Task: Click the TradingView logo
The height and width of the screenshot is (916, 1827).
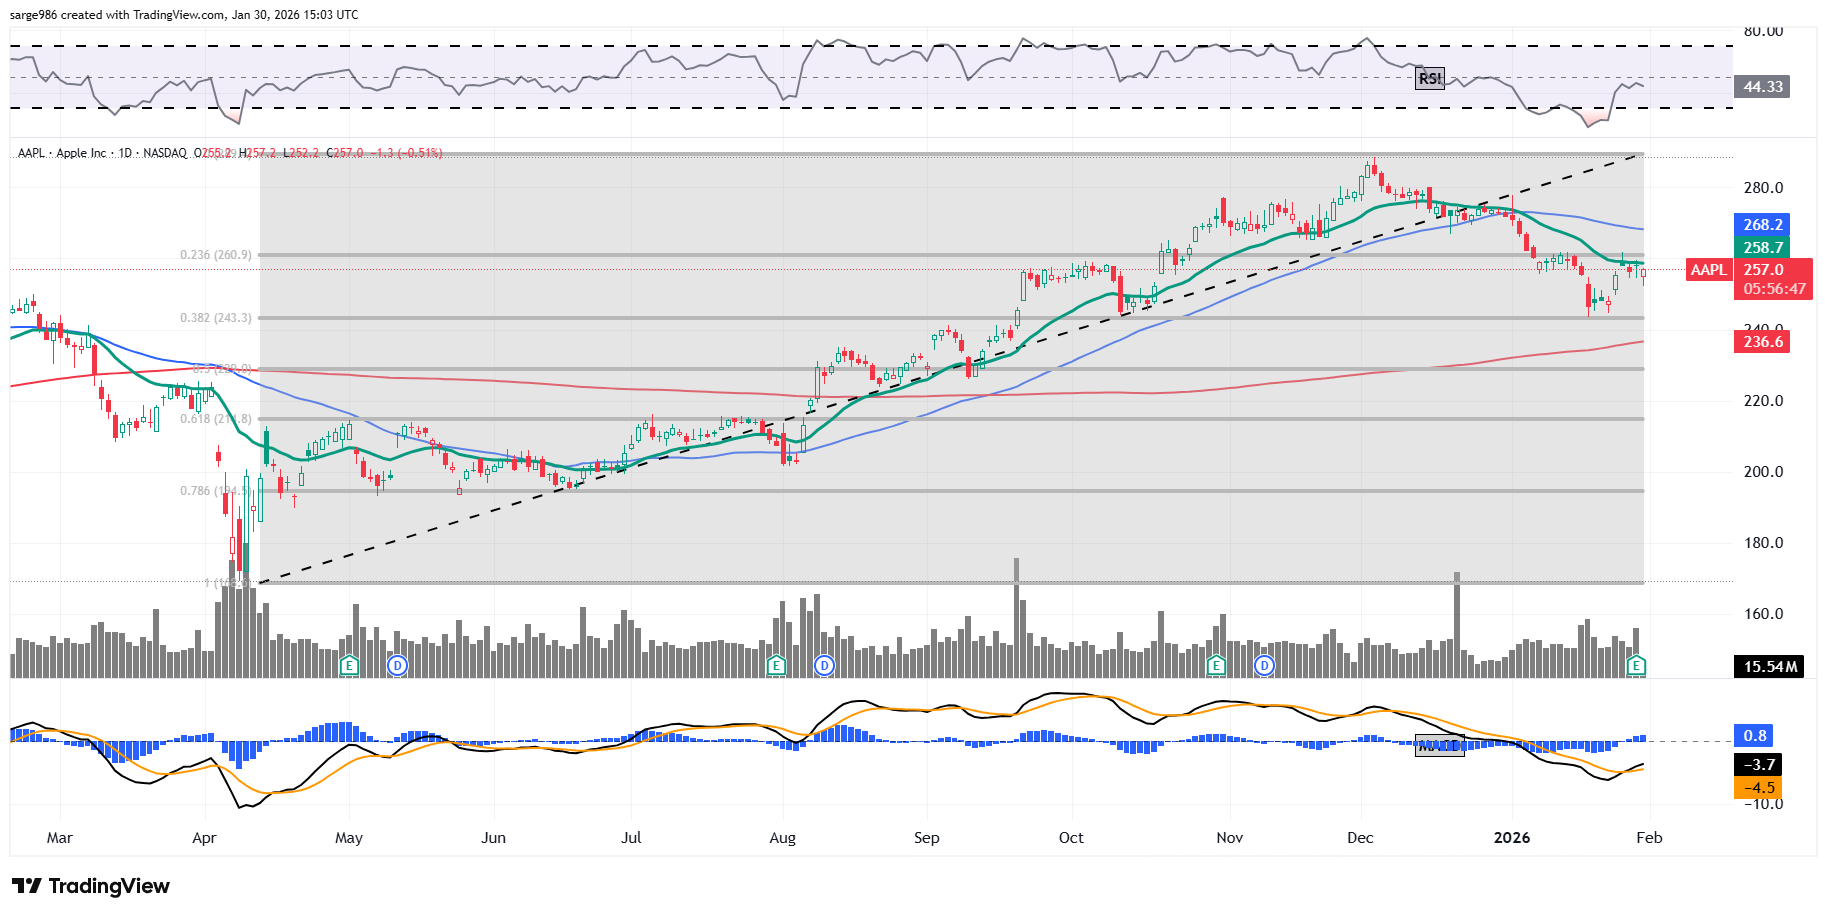Action: click(x=91, y=886)
